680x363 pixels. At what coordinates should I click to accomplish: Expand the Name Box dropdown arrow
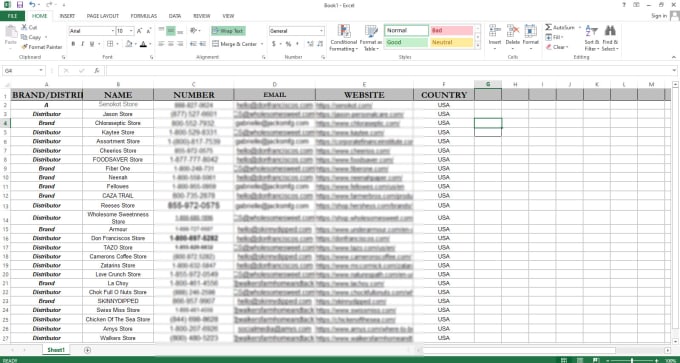pos(41,70)
